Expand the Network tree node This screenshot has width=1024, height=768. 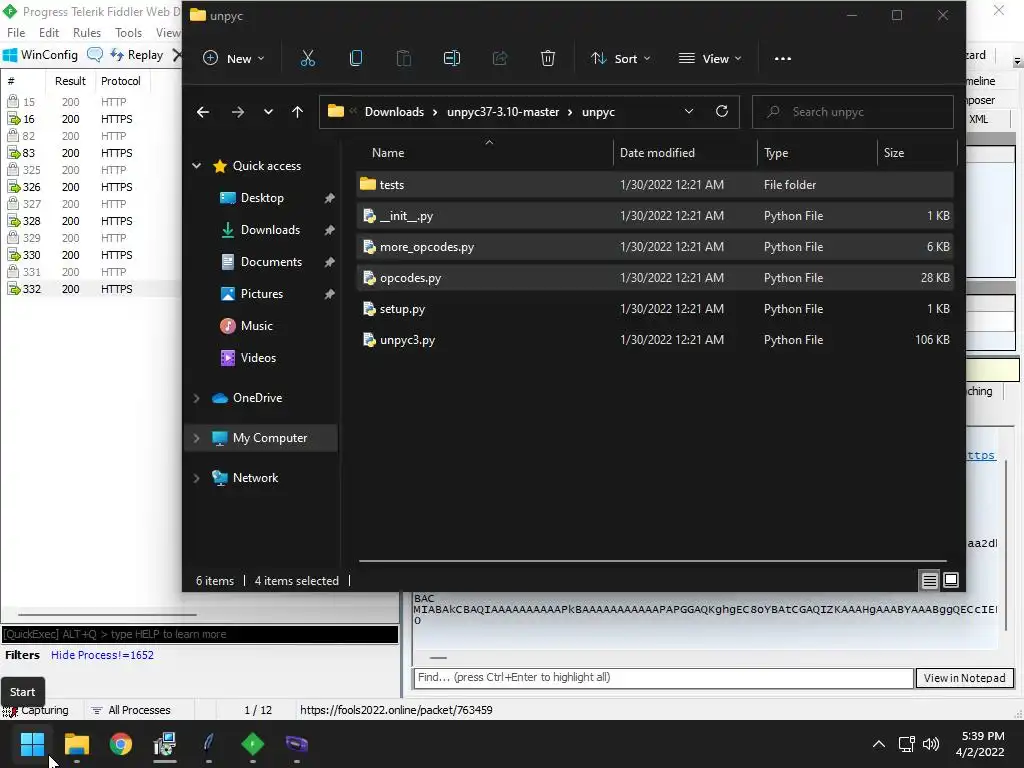(x=197, y=478)
